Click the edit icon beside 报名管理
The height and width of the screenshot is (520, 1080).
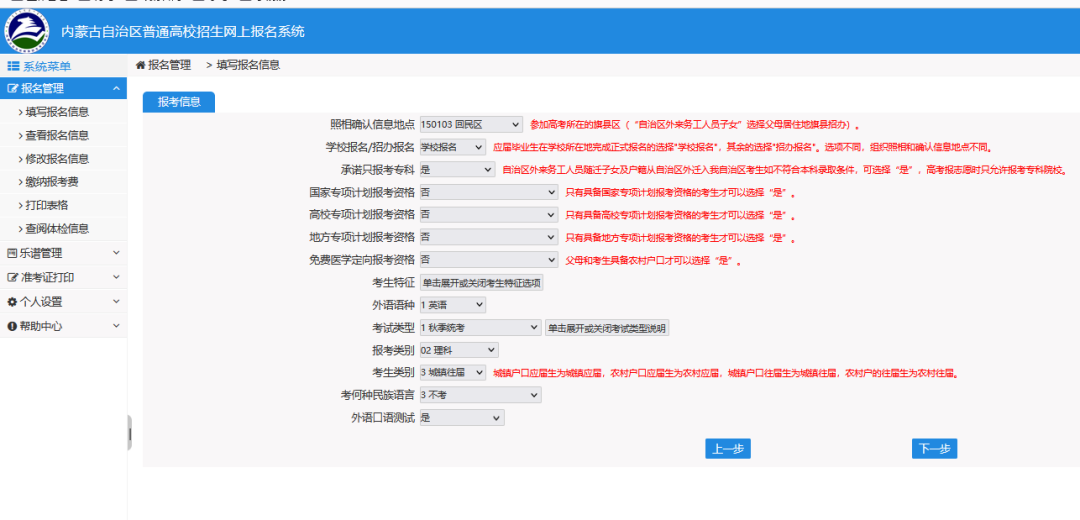coord(13,89)
